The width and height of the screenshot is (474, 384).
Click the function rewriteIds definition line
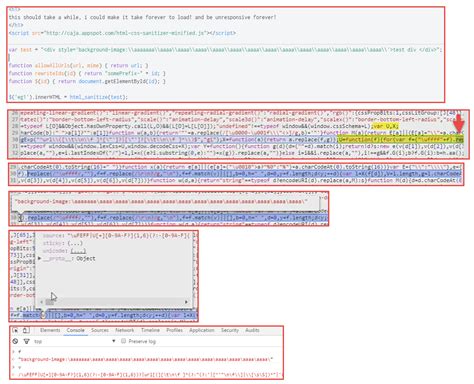click(x=87, y=73)
